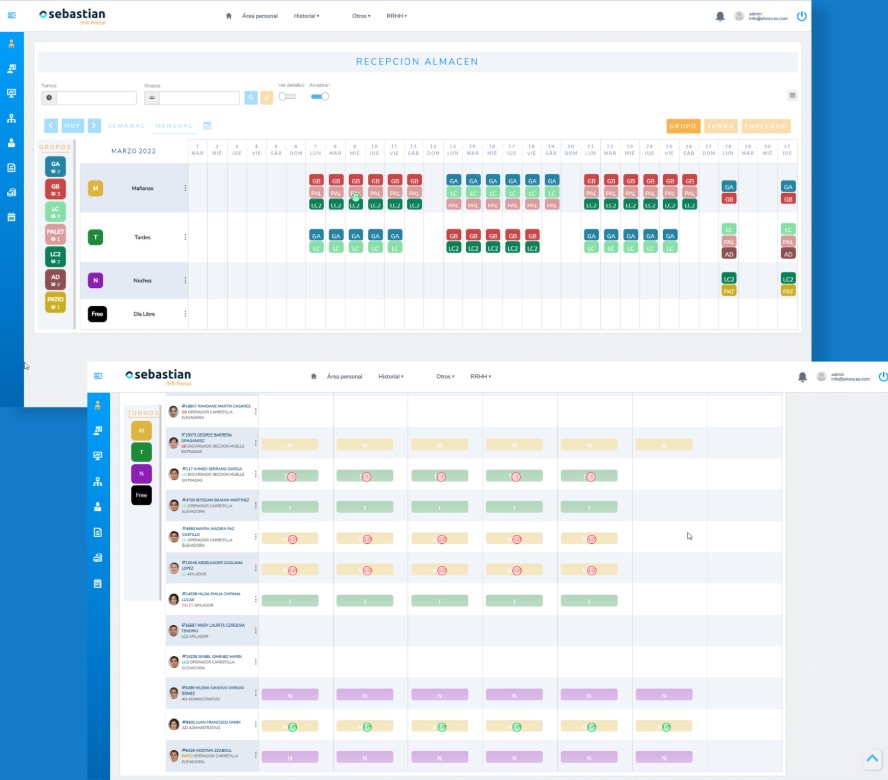This screenshot has height=780, width=888.
Task: Click the blue search button beside Grupos field
Action: pyautogui.click(x=251, y=98)
